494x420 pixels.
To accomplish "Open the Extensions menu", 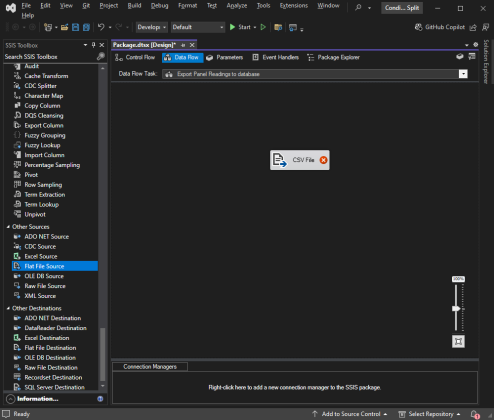I will pos(294,6).
